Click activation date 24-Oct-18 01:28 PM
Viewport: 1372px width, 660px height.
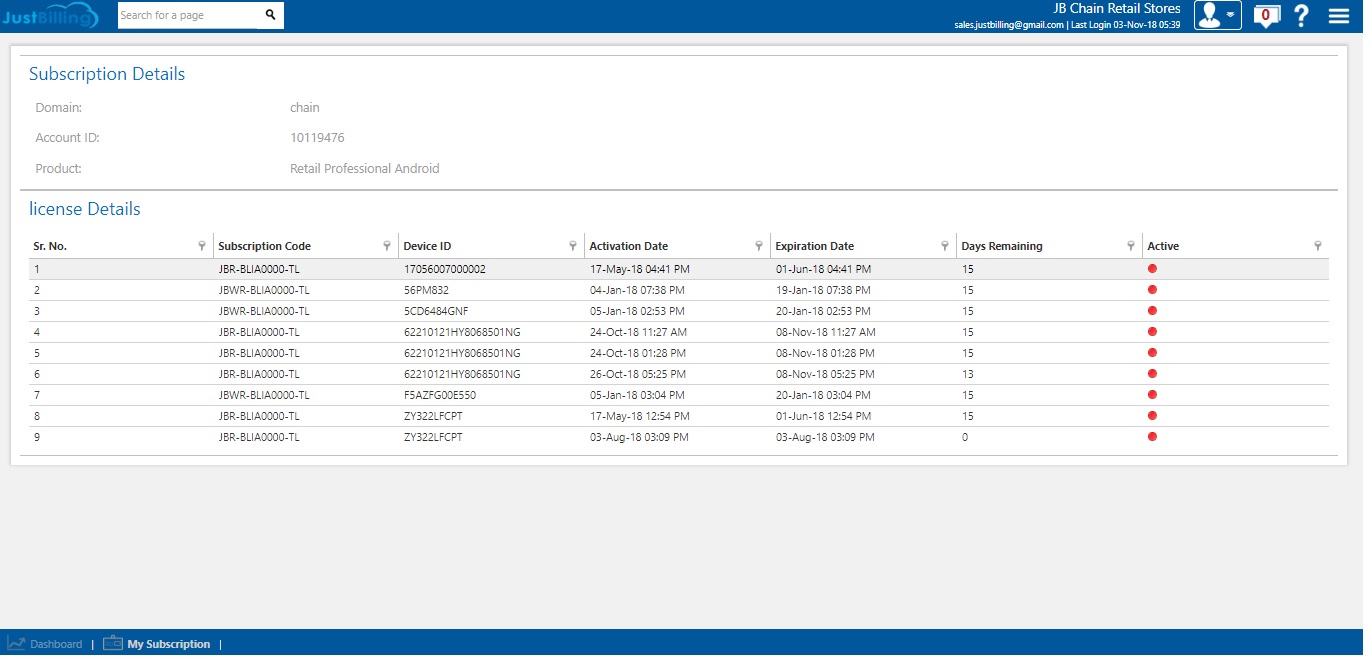point(638,353)
